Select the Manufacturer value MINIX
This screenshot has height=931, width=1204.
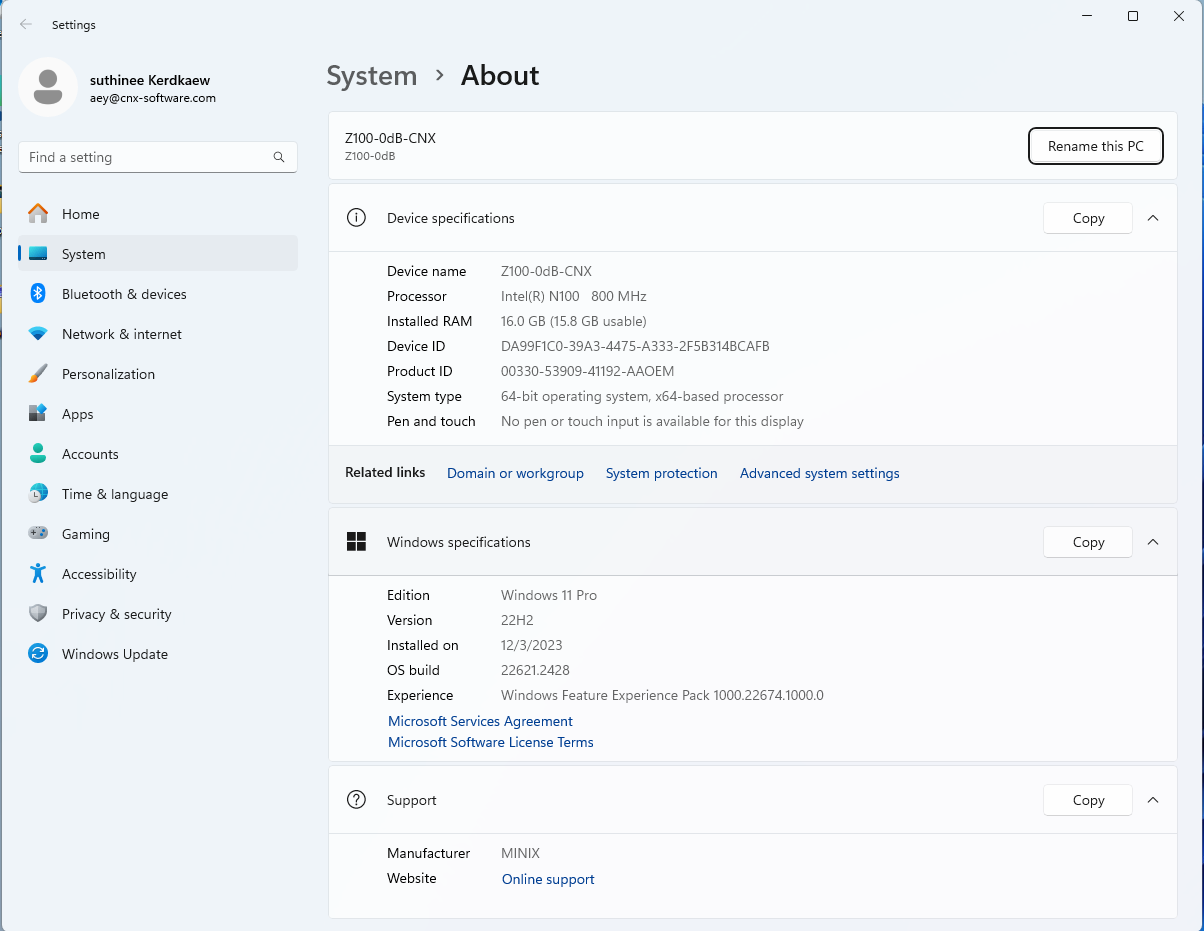520,853
